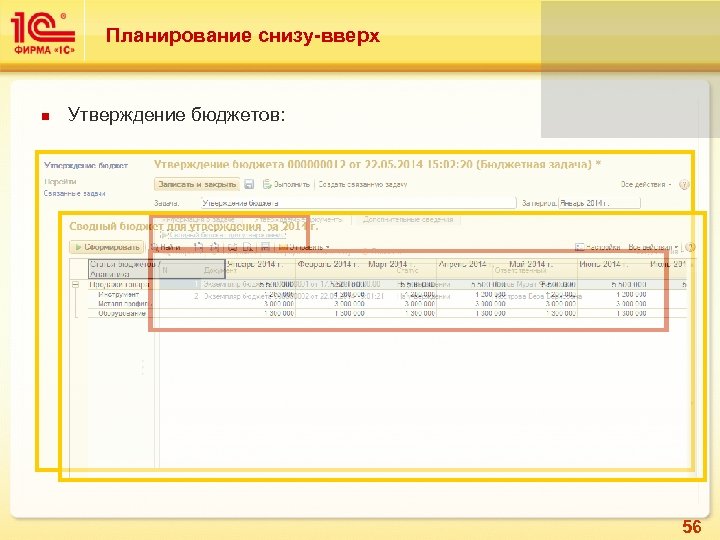Click the save report icon before Отправить
720x540 pixels.
pyautogui.click(x=265, y=248)
